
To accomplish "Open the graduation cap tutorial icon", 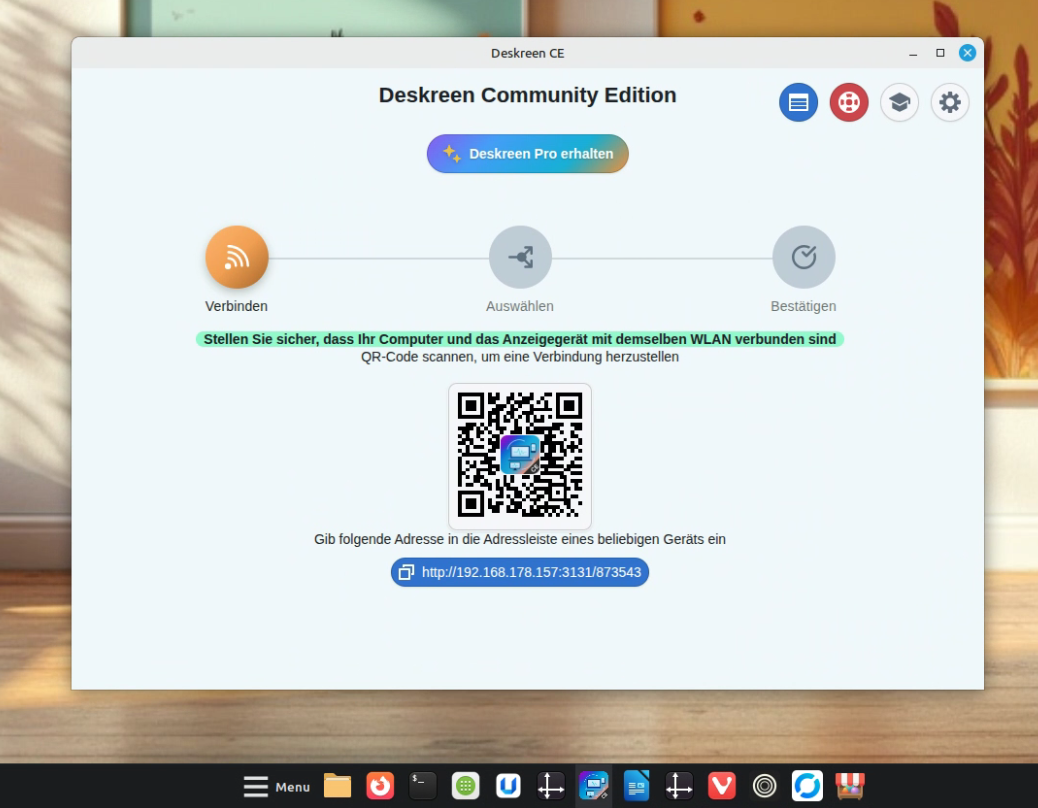I will 899,102.
